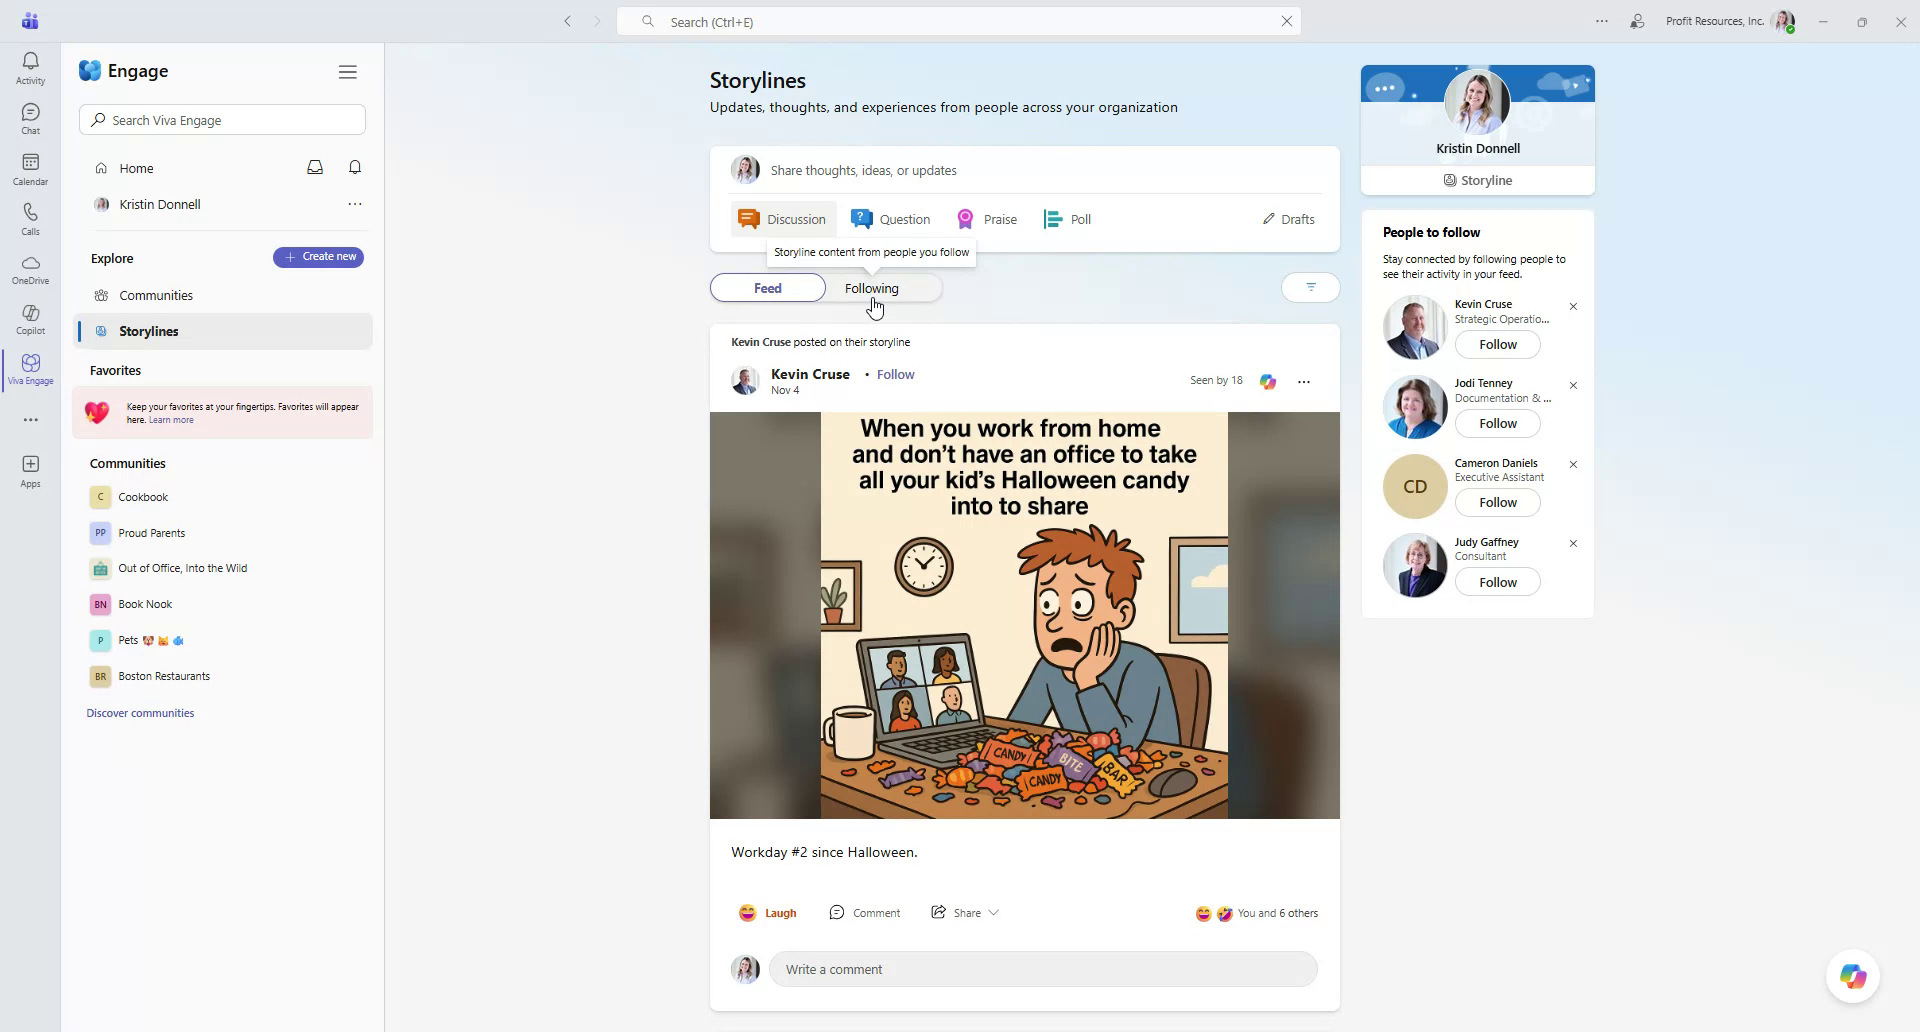Open Viva Engage from the Teams app rail
This screenshot has width=1920, height=1032.
coord(30,369)
